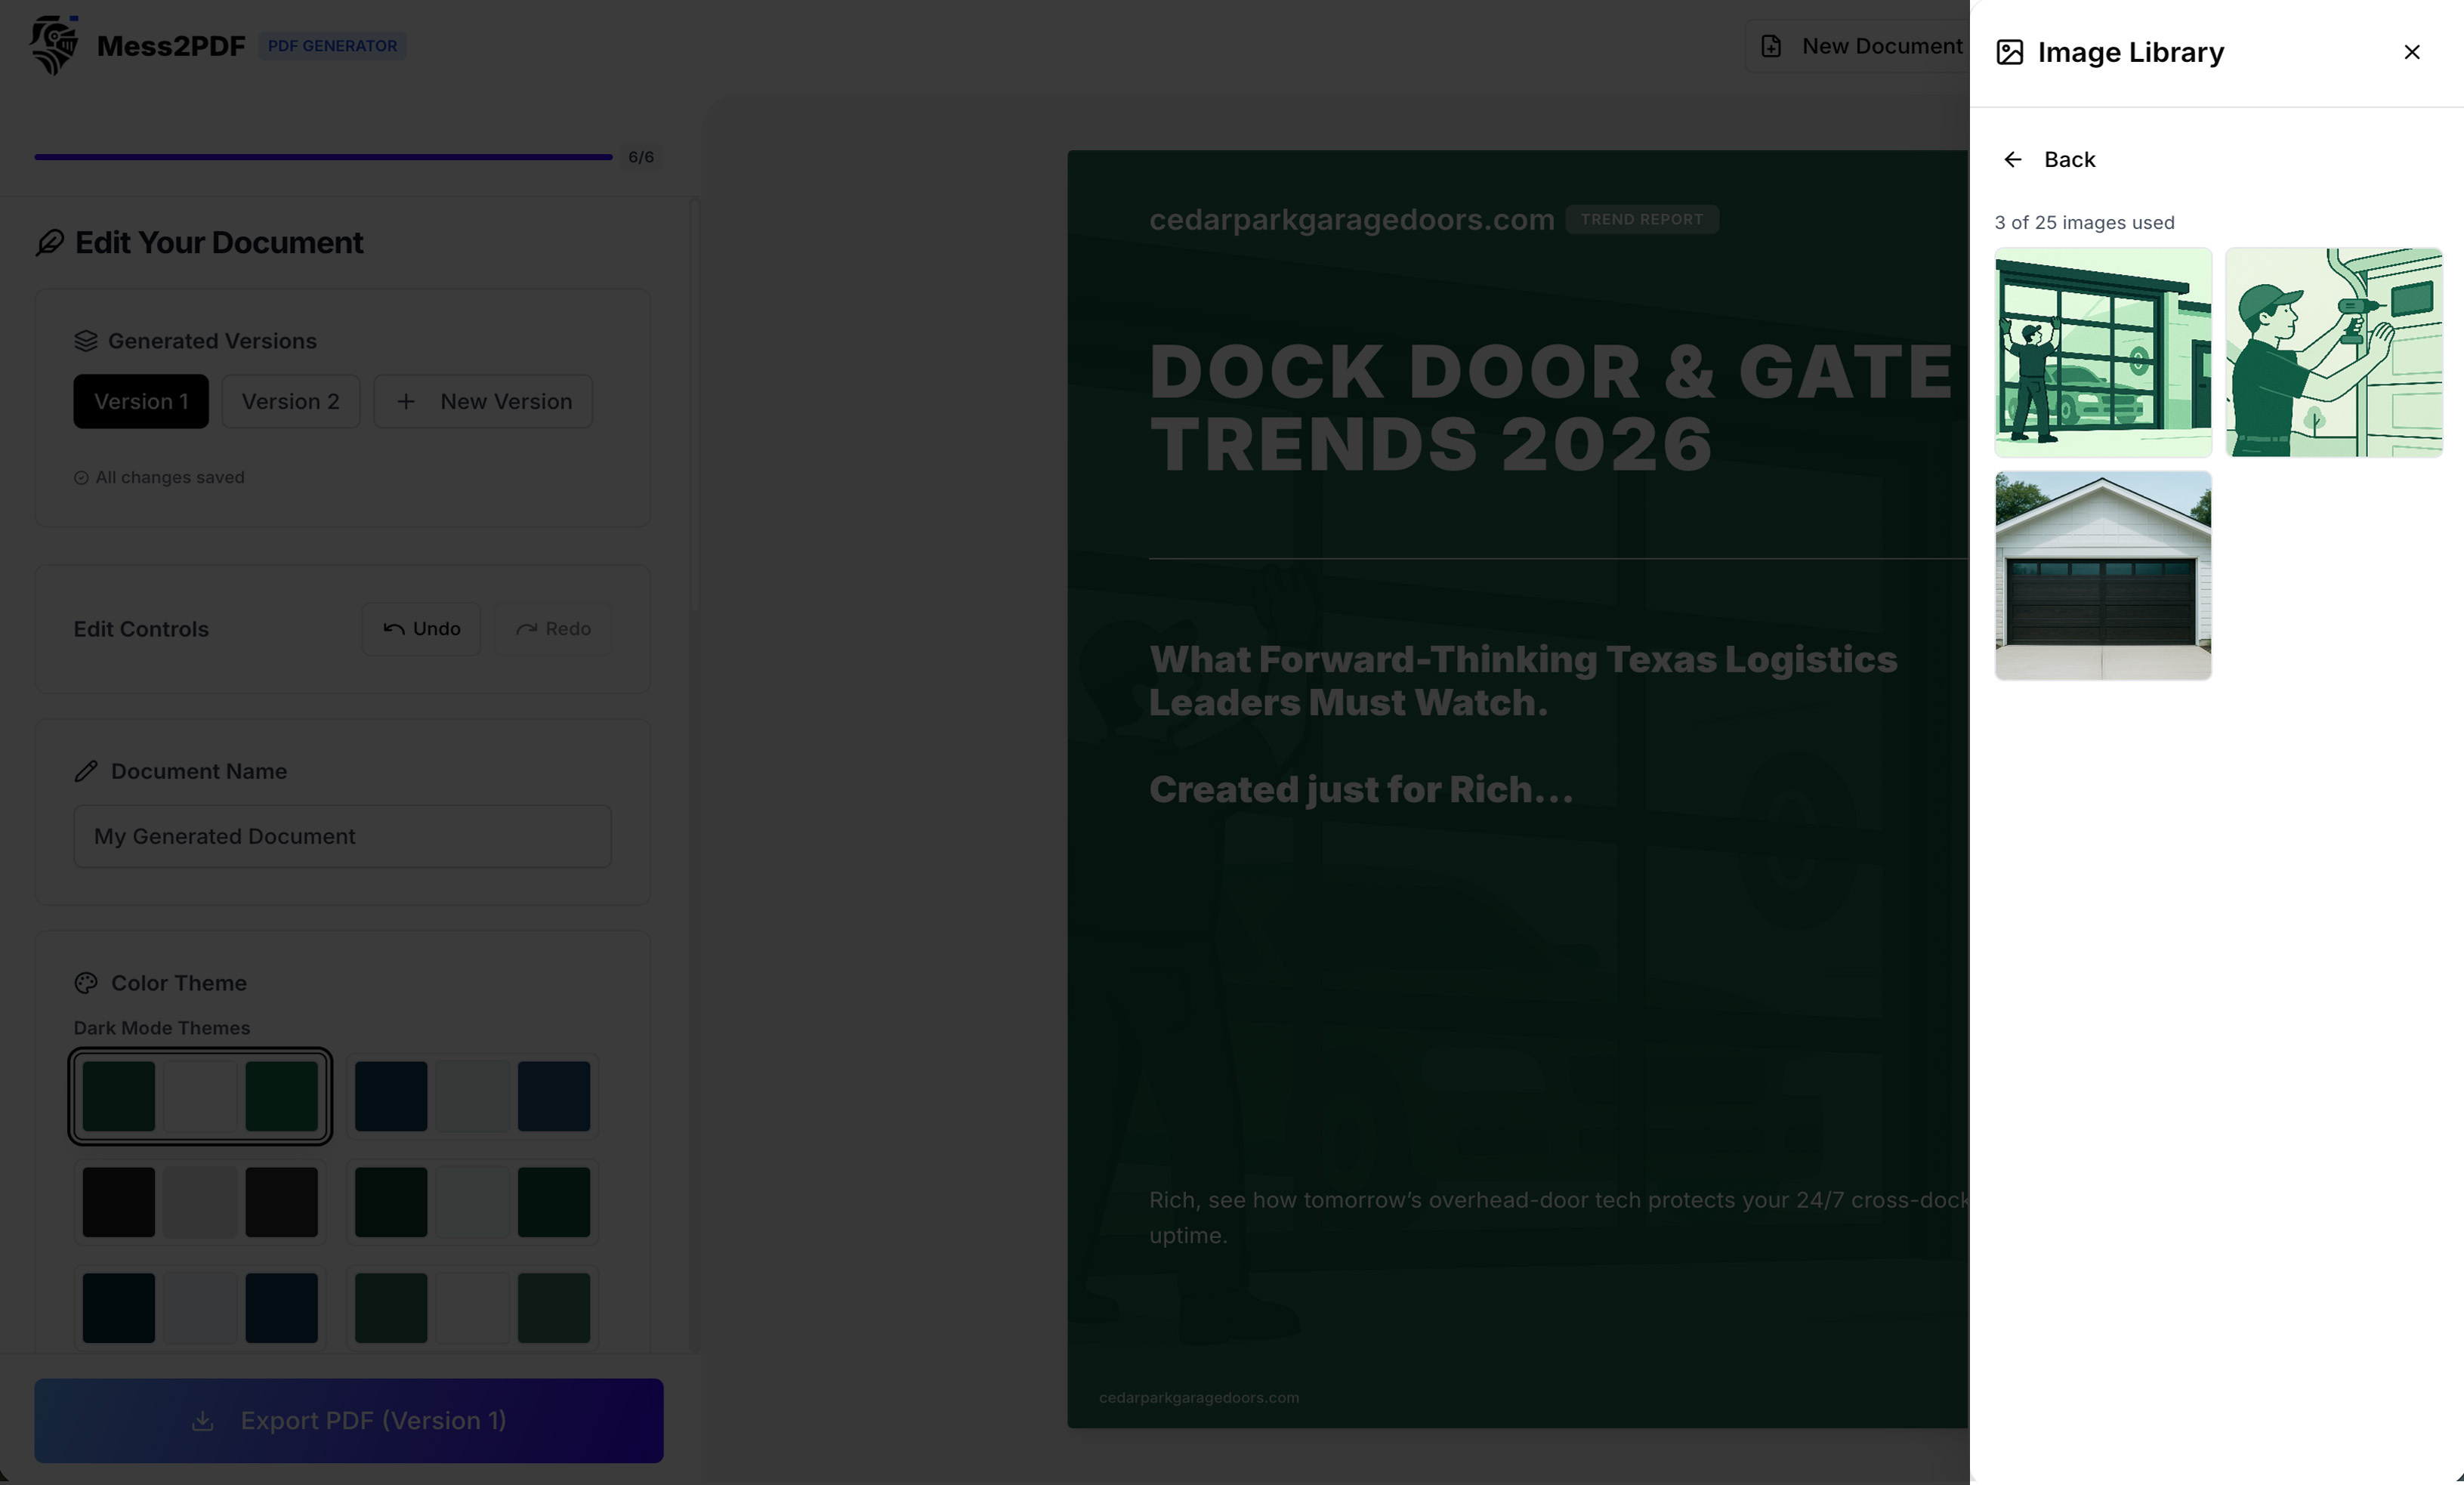Screen dimensions: 2464x1485
Task: Click the Color Theme palette icon
Action: tap(86, 983)
